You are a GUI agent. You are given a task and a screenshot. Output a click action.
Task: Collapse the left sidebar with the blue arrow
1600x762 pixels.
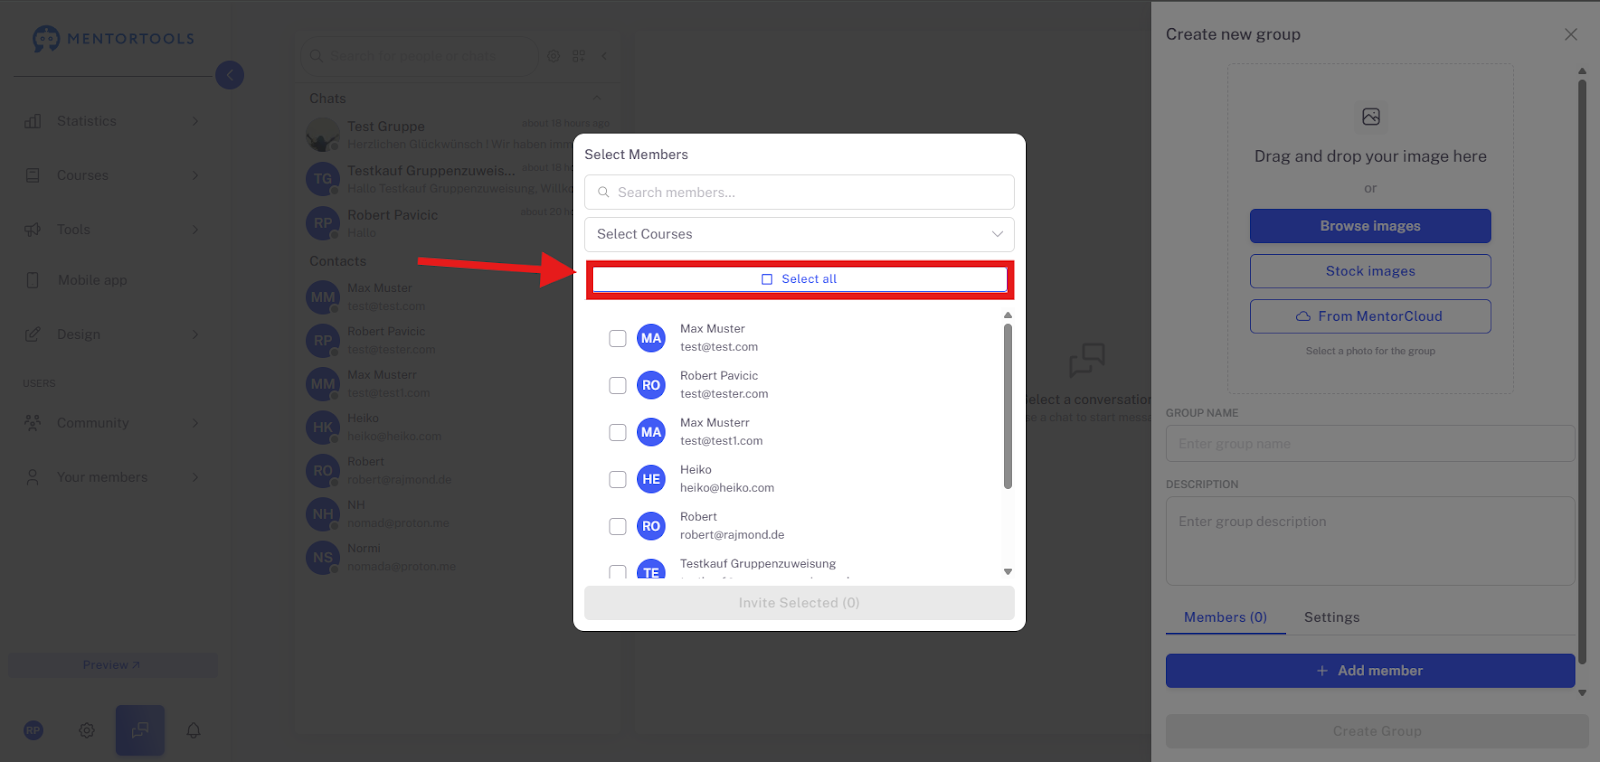(230, 75)
